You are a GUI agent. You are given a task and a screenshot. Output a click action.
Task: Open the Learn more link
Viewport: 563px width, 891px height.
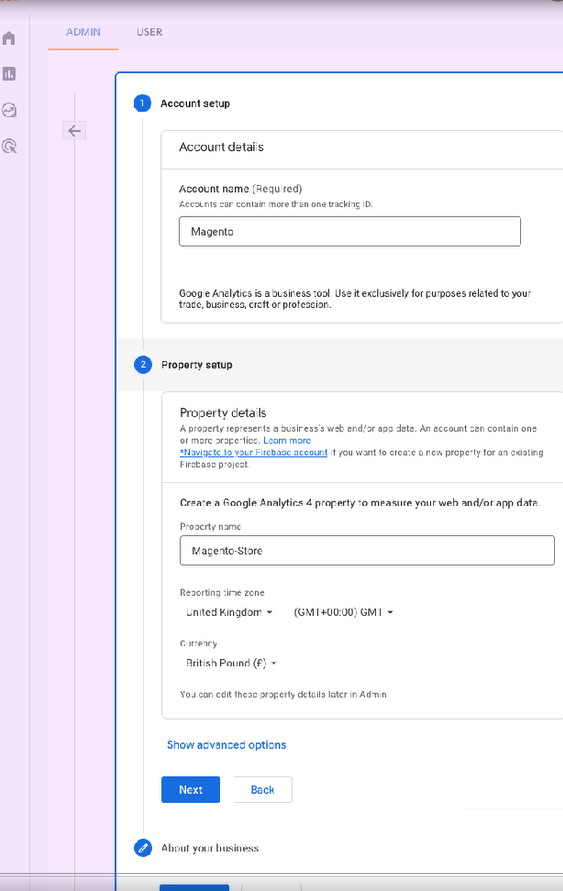click(x=287, y=440)
